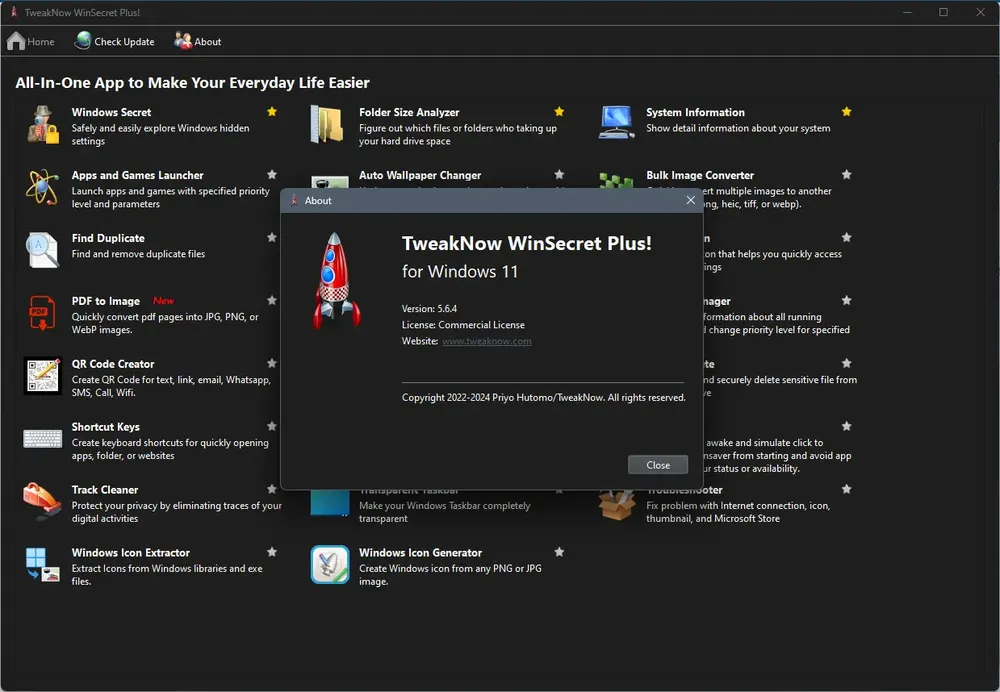Viewport: 1000px width, 692px height.
Task: Mark Find Duplicate as favorite using star
Action: (272, 238)
